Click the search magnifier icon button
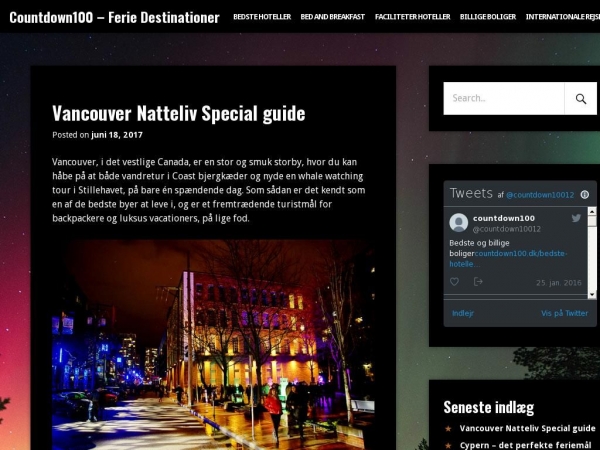This screenshot has height=450, width=600. click(x=580, y=98)
